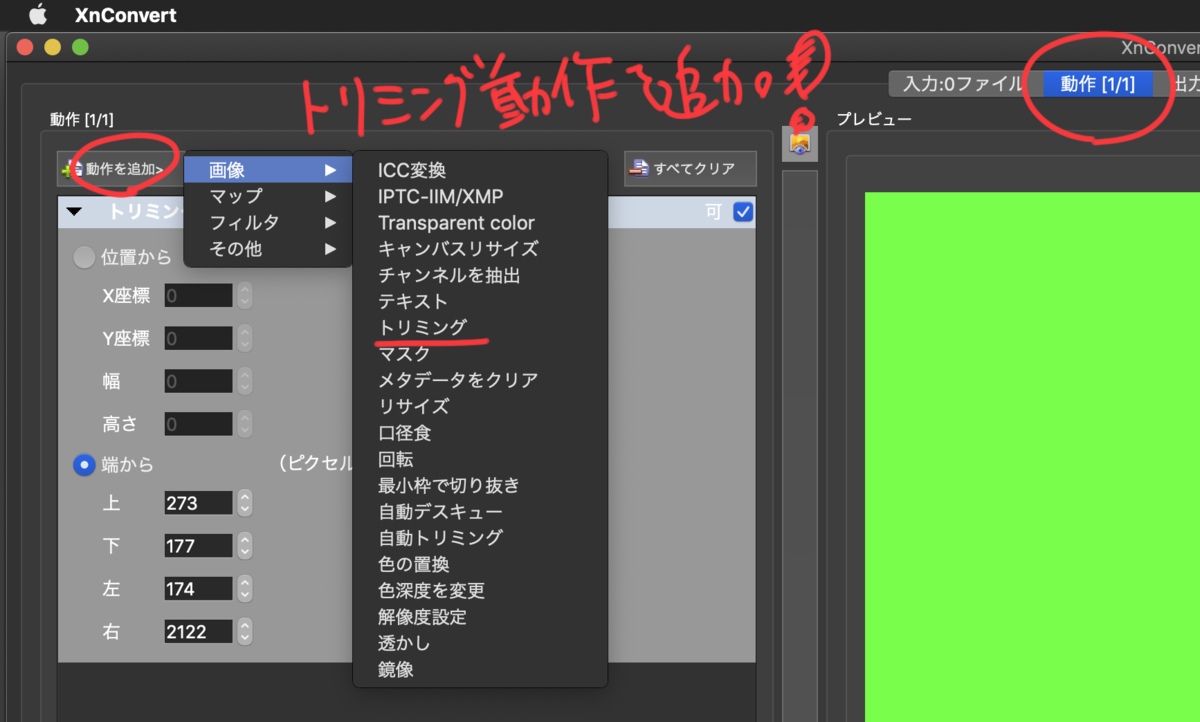Click the window minimize yellow button
This screenshot has height=722, width=1200.
click(x=52, y=47)
